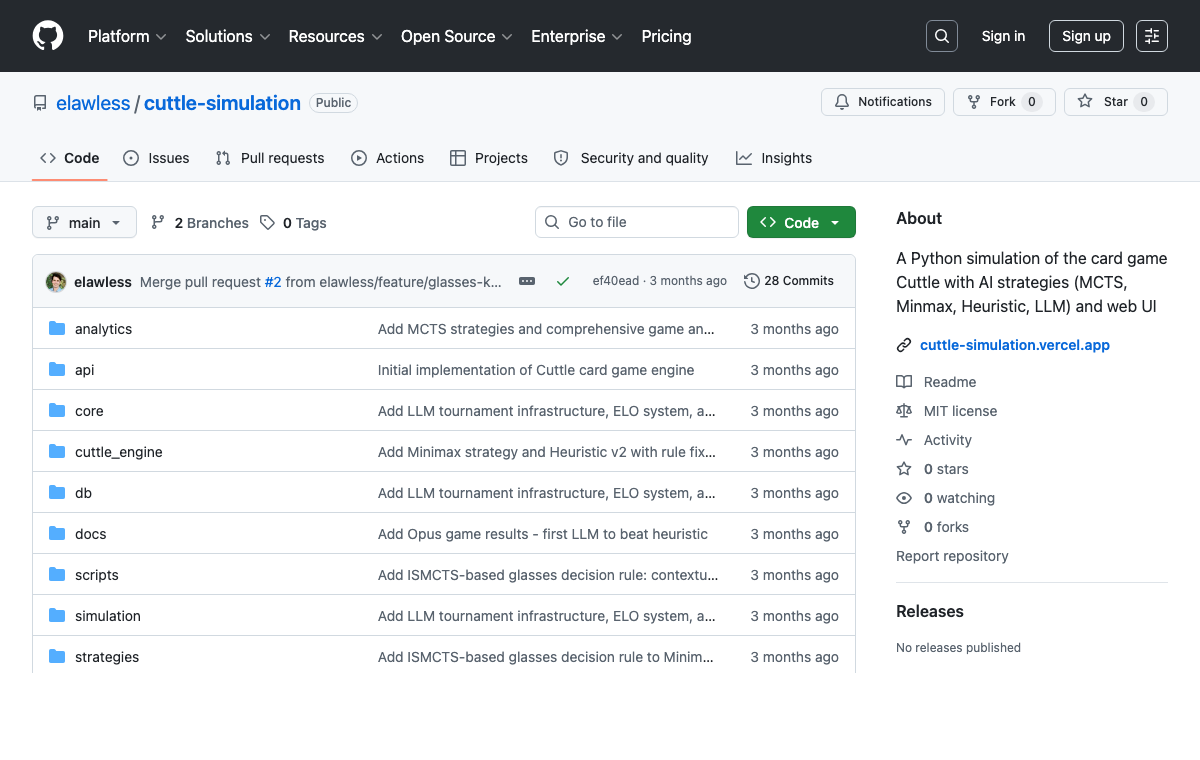Screen dimensions: 1200x760
Task: Click the analytics folder icon
Action: pos(57,329)
